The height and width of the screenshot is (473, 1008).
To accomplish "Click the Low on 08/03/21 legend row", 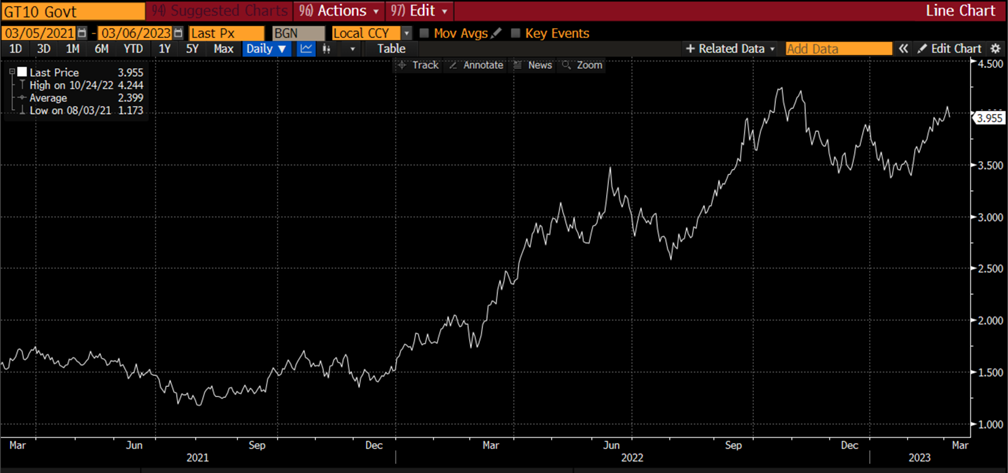I will 81,111.
